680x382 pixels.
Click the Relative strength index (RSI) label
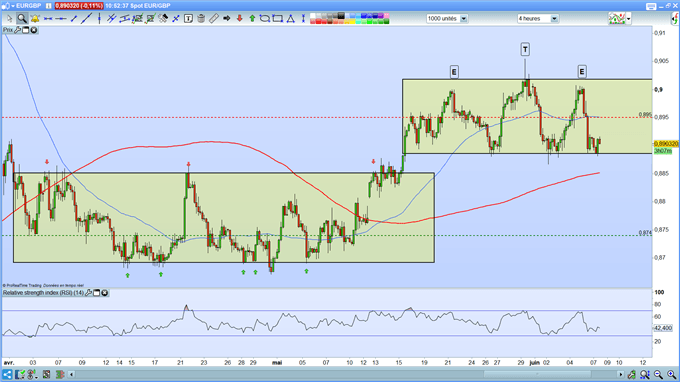pyautogui.click(x=43, y=293)
